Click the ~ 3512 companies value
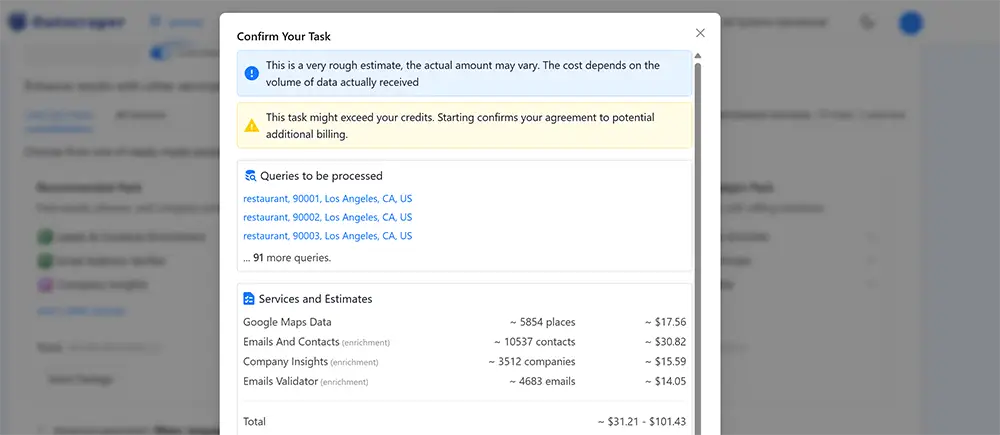1000x435 pixels. 532,362
